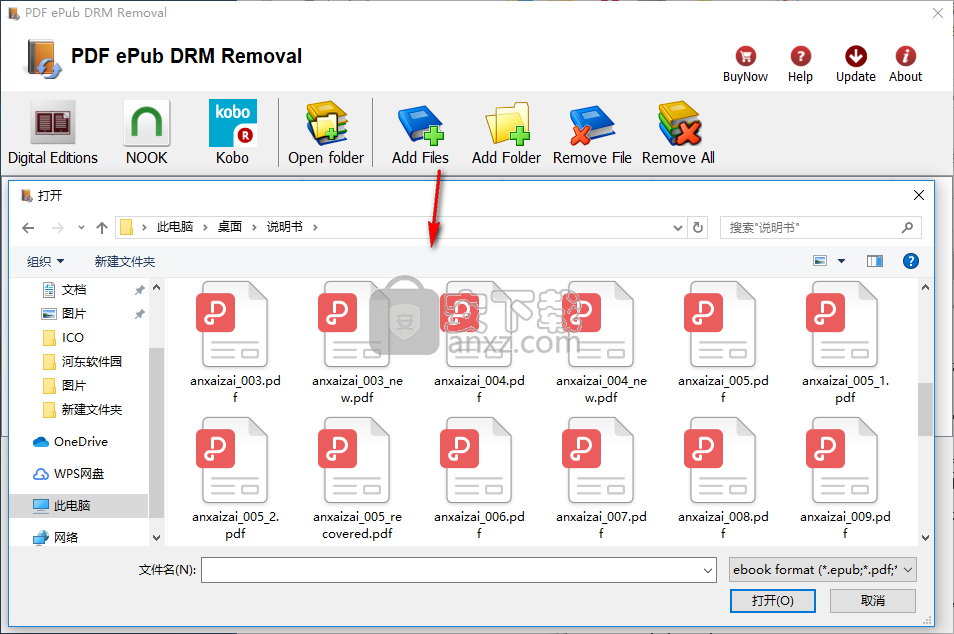Expand the view options dropdown arrow
Viewport: 954px width, 634px height.
841,261
